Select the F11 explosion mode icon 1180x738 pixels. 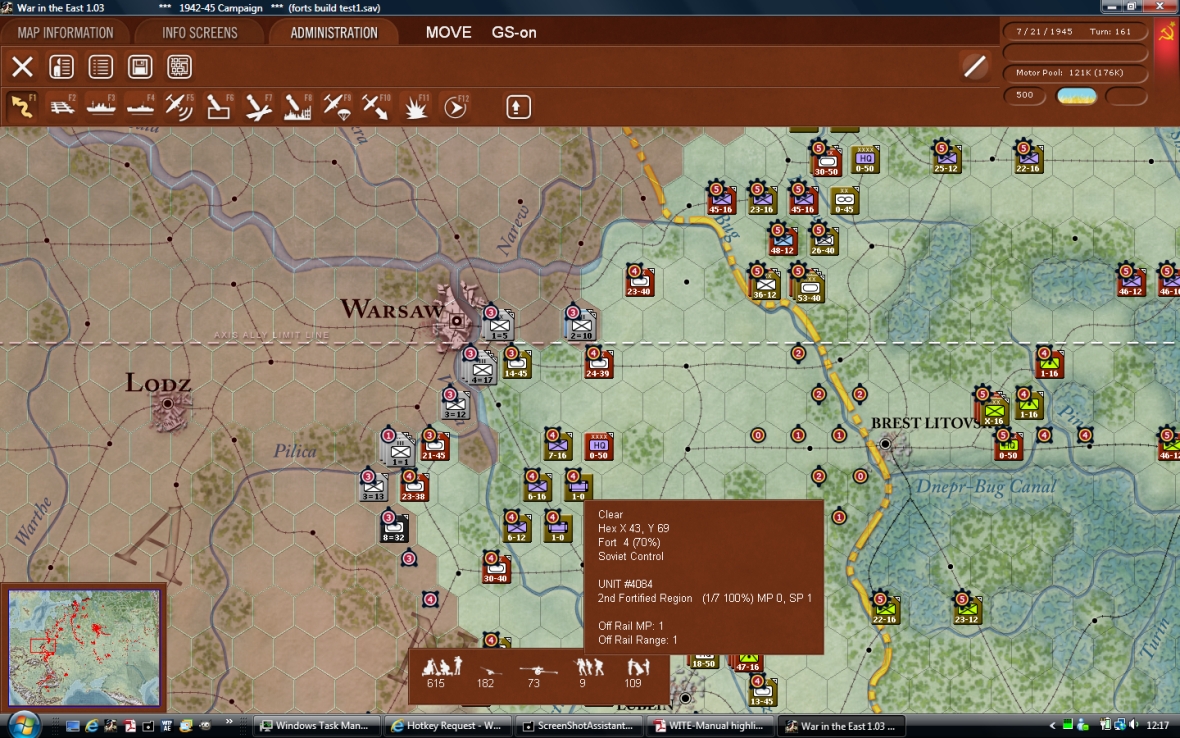point(415,107)
